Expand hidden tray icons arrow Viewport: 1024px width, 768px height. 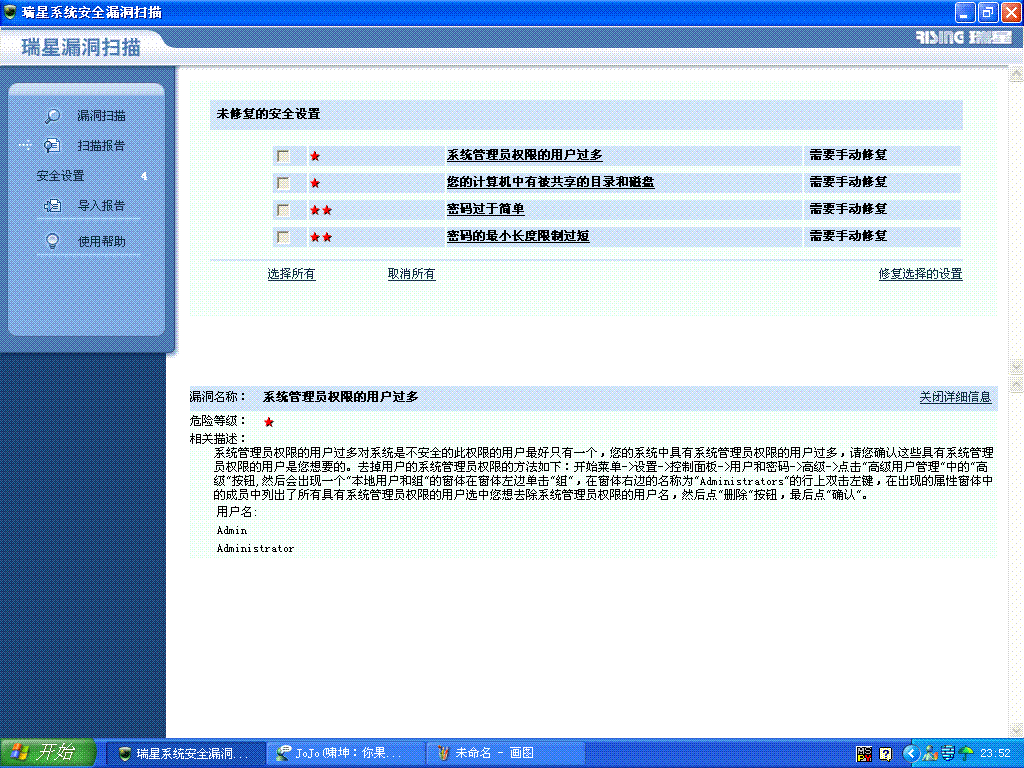[x=910, y=754]
